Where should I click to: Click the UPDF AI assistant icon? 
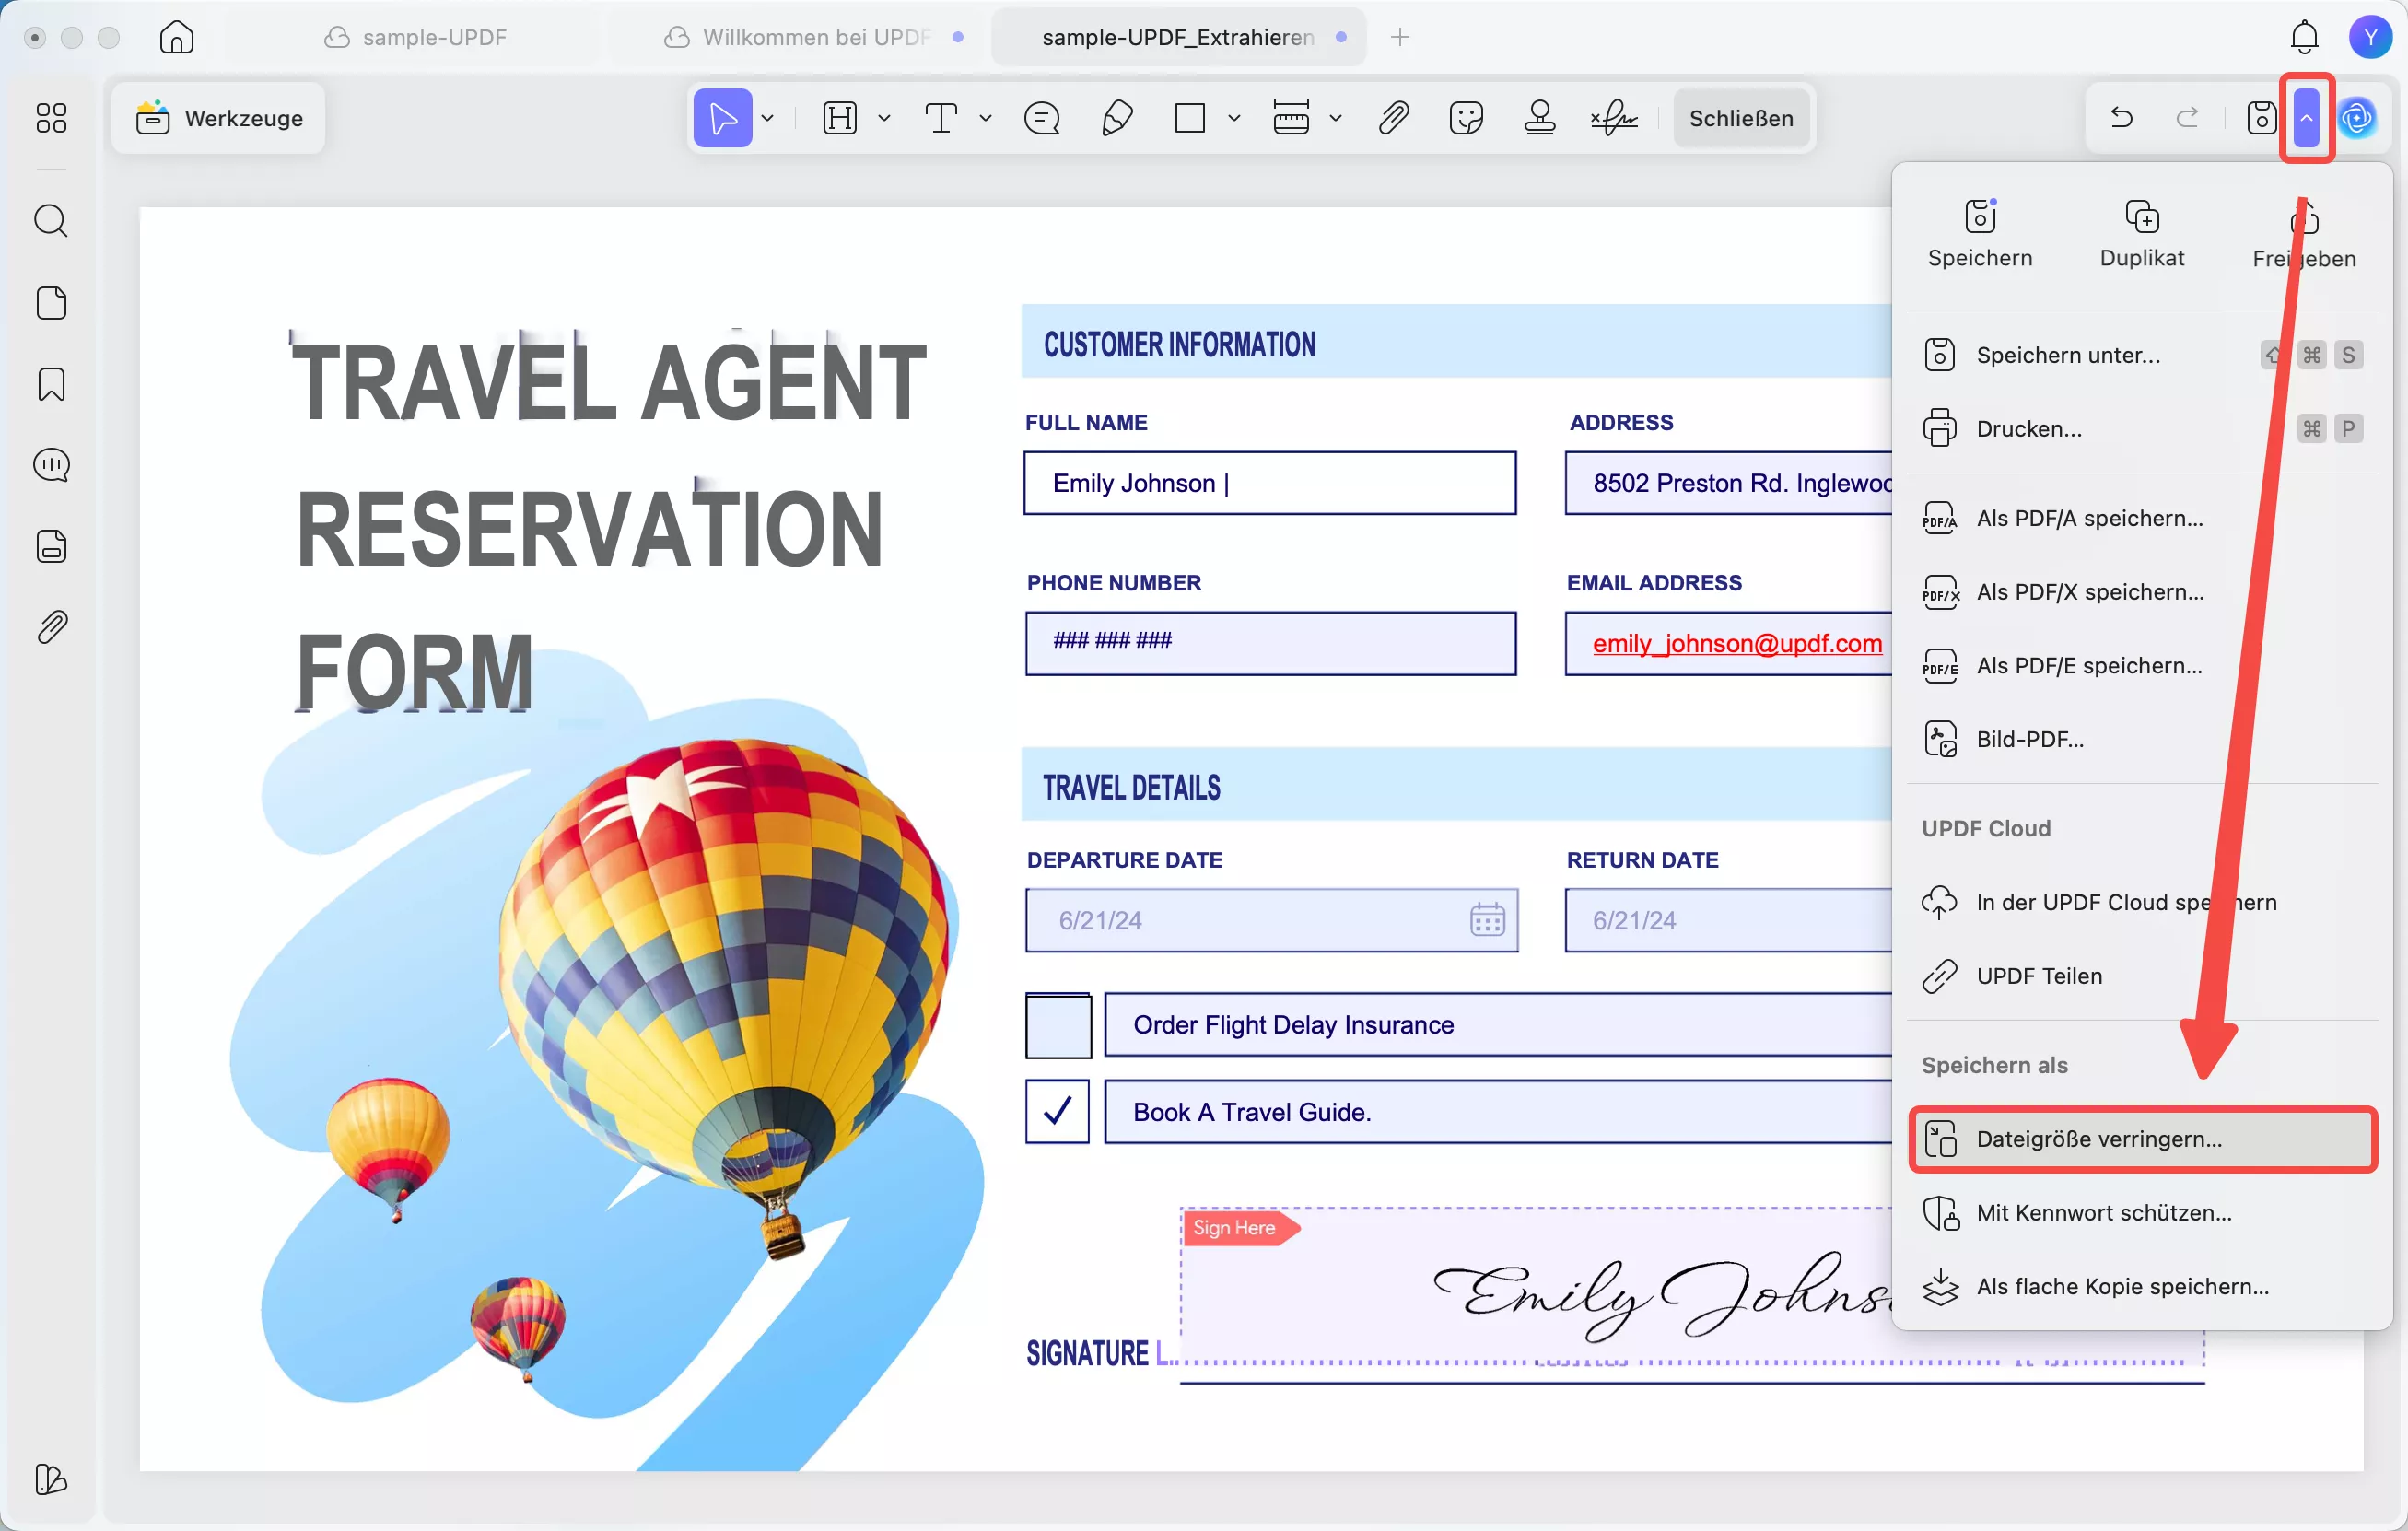(2357, 118)
